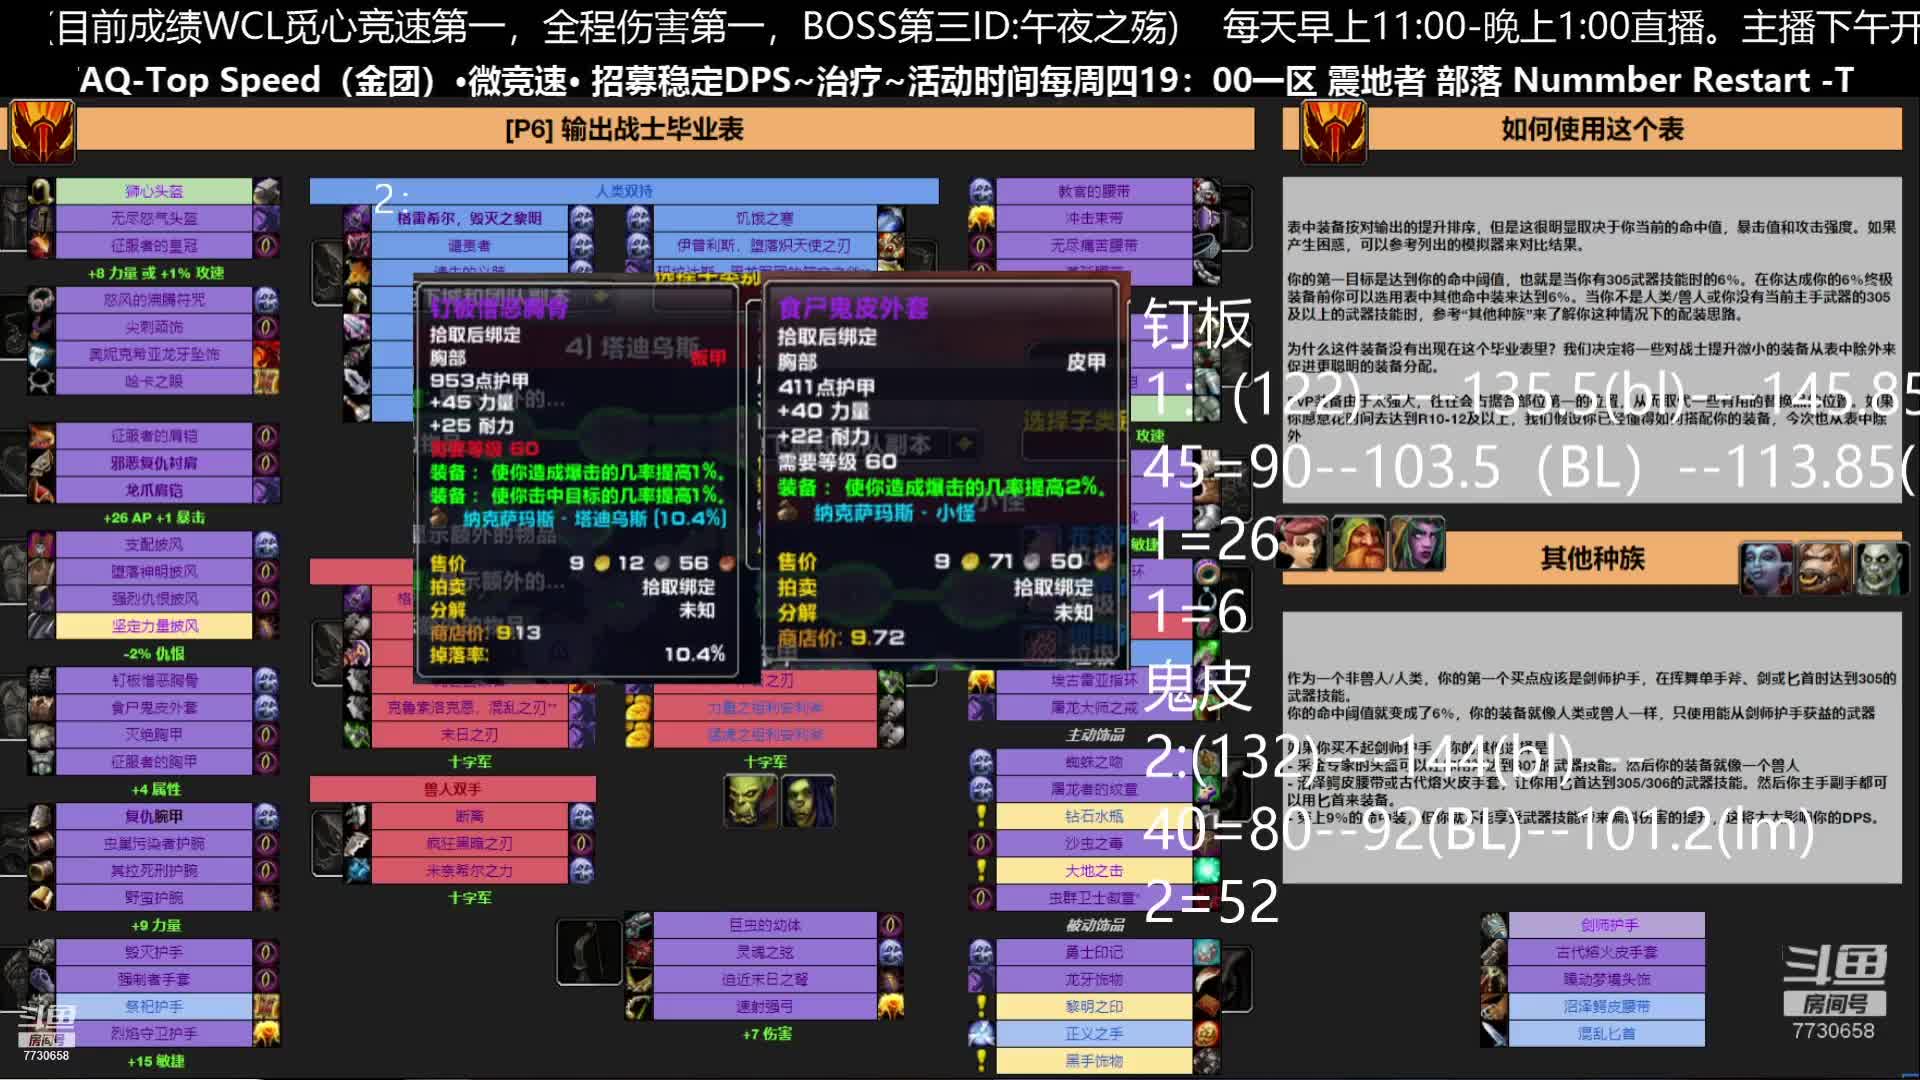Select the 食尸鬼皮外套 row in the chest list

click(154, 708)
